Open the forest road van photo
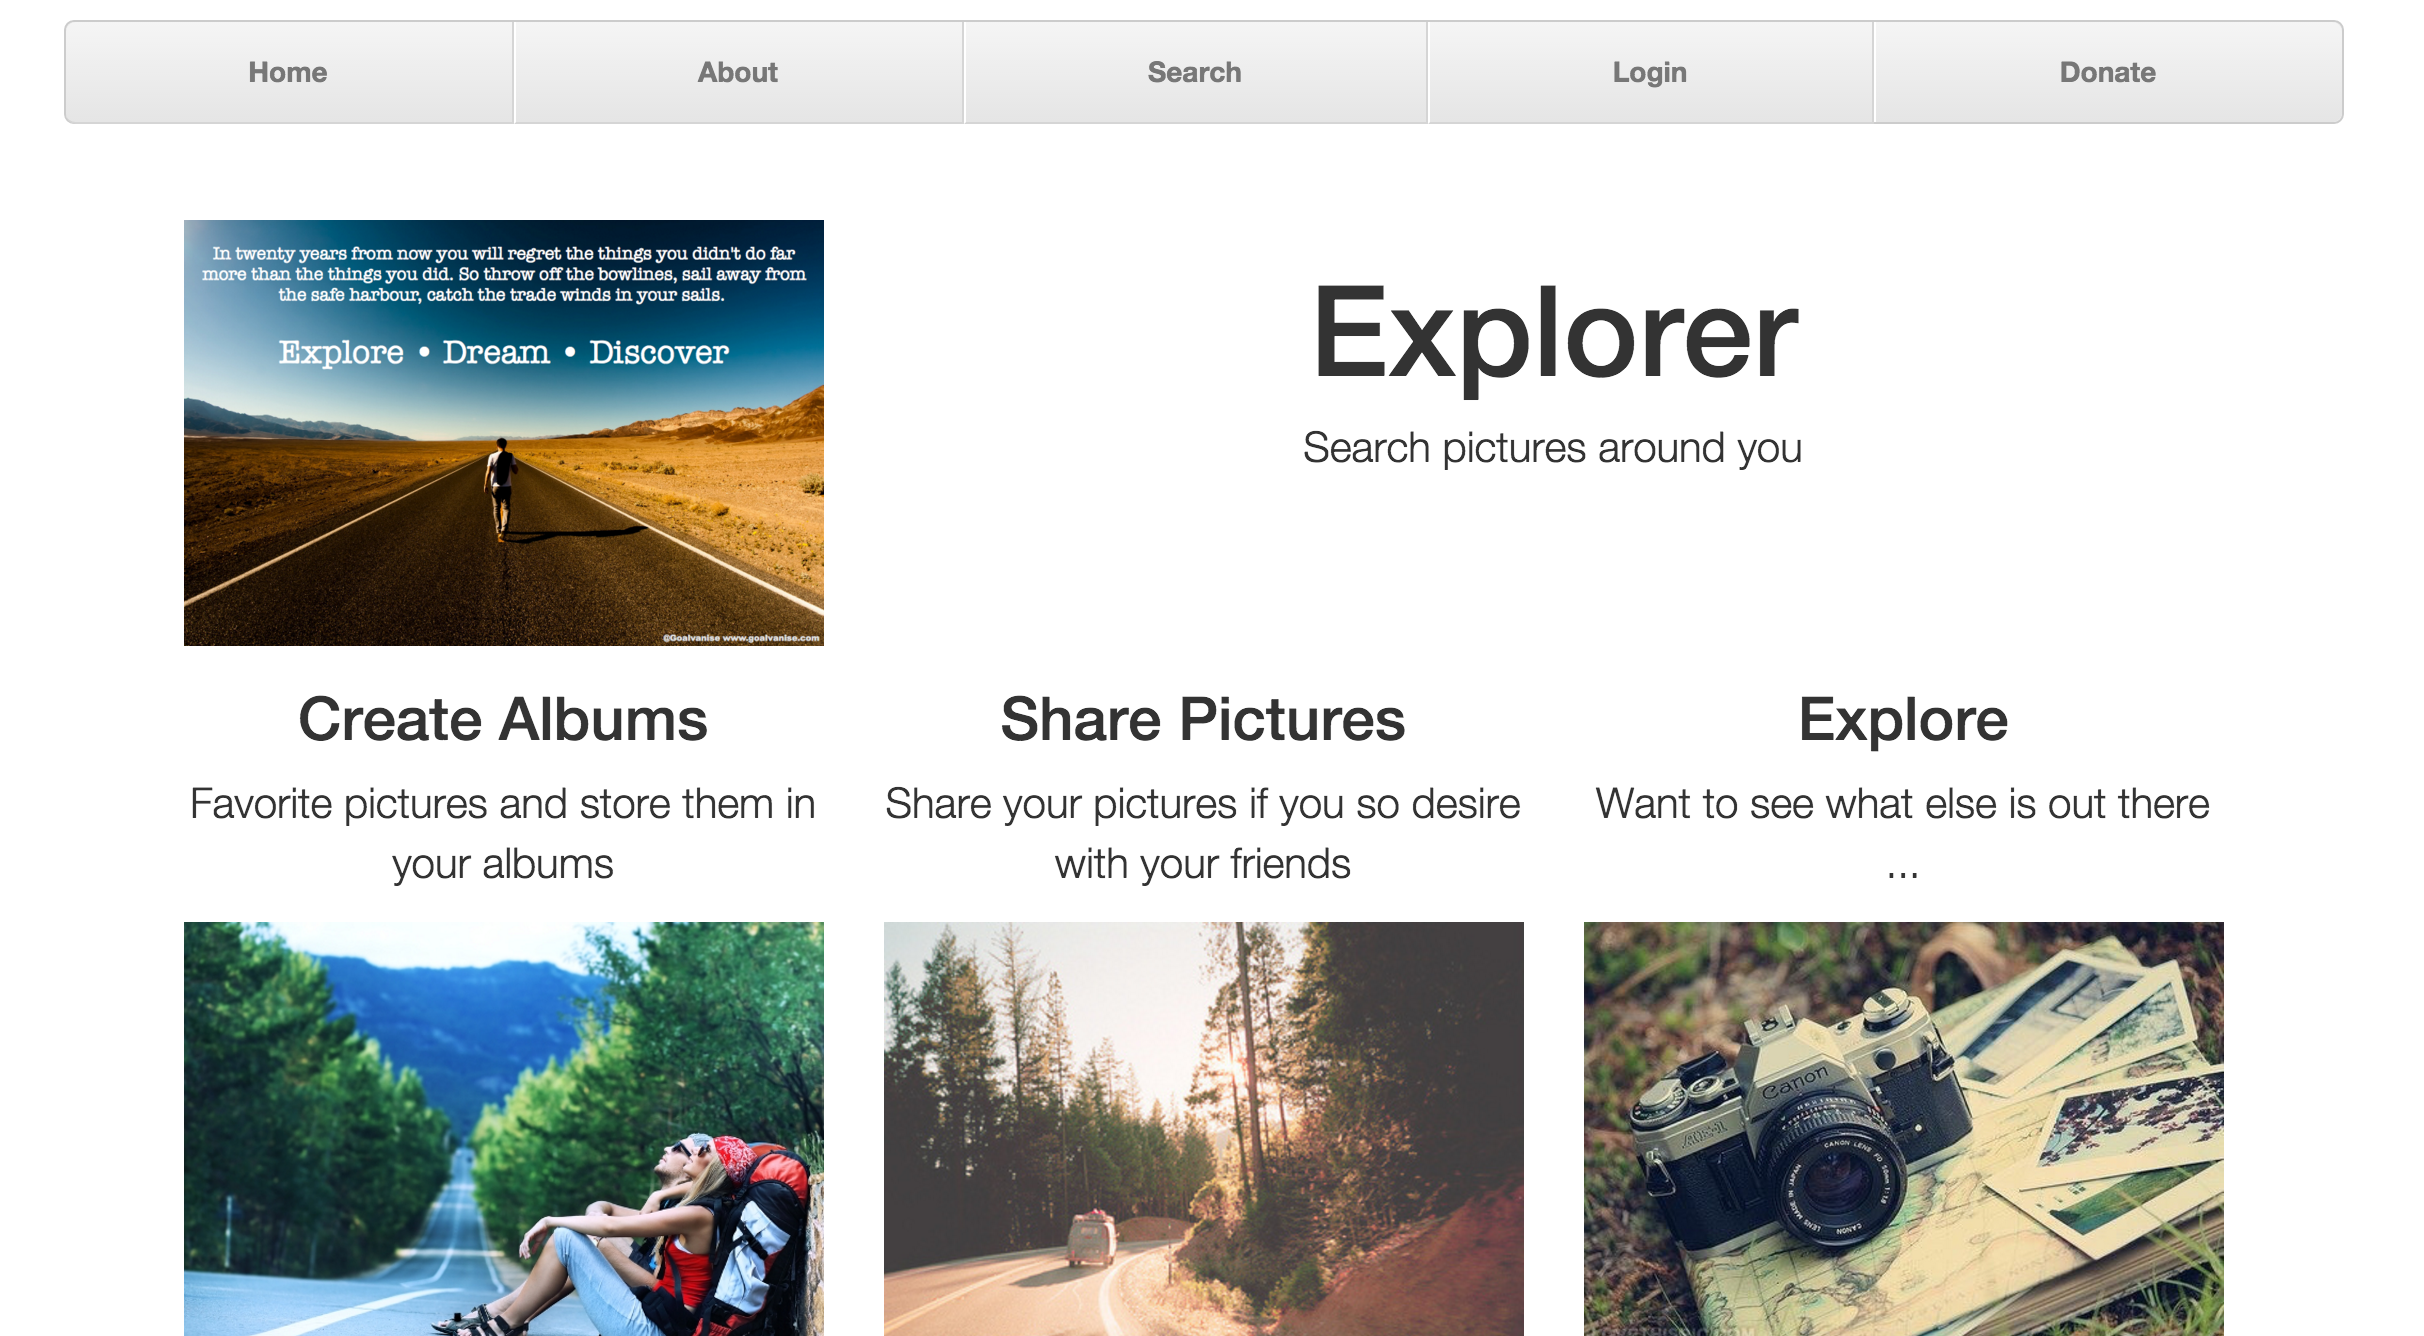Screen dimensions: 2424x1336 click(1203, 1128)
